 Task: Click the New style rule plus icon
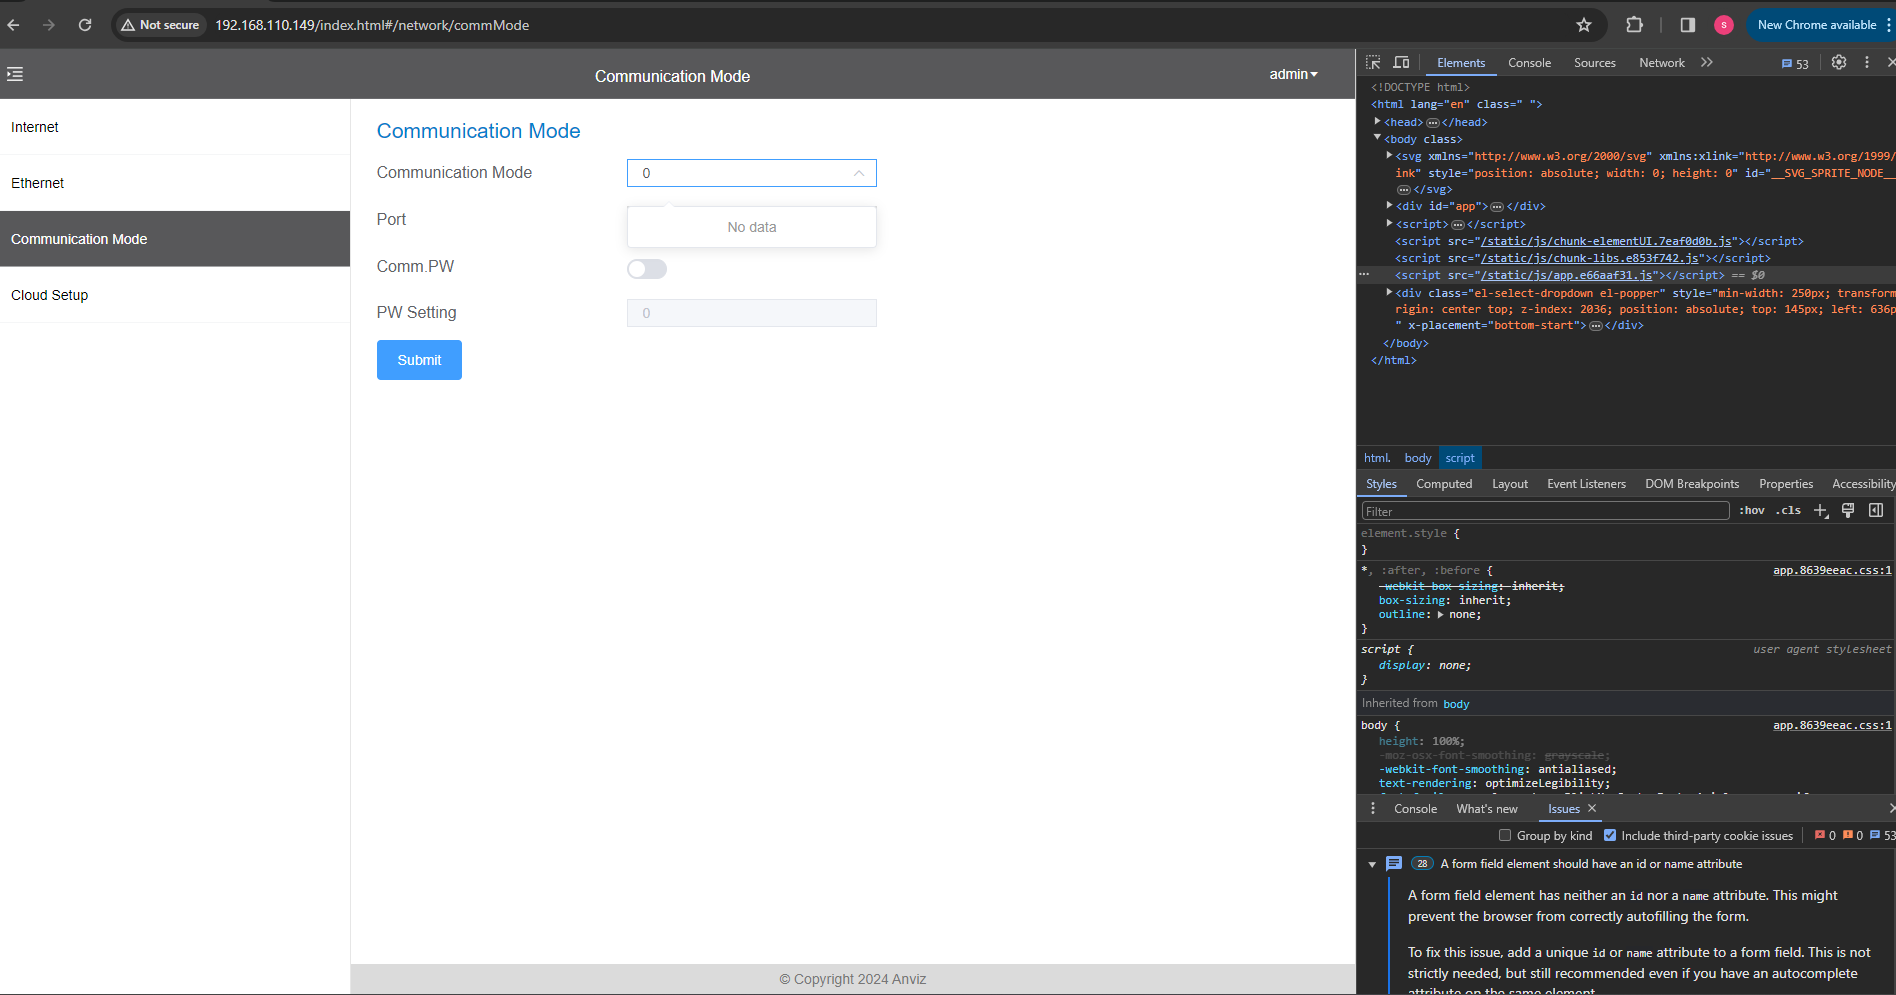pos(1821,511)
